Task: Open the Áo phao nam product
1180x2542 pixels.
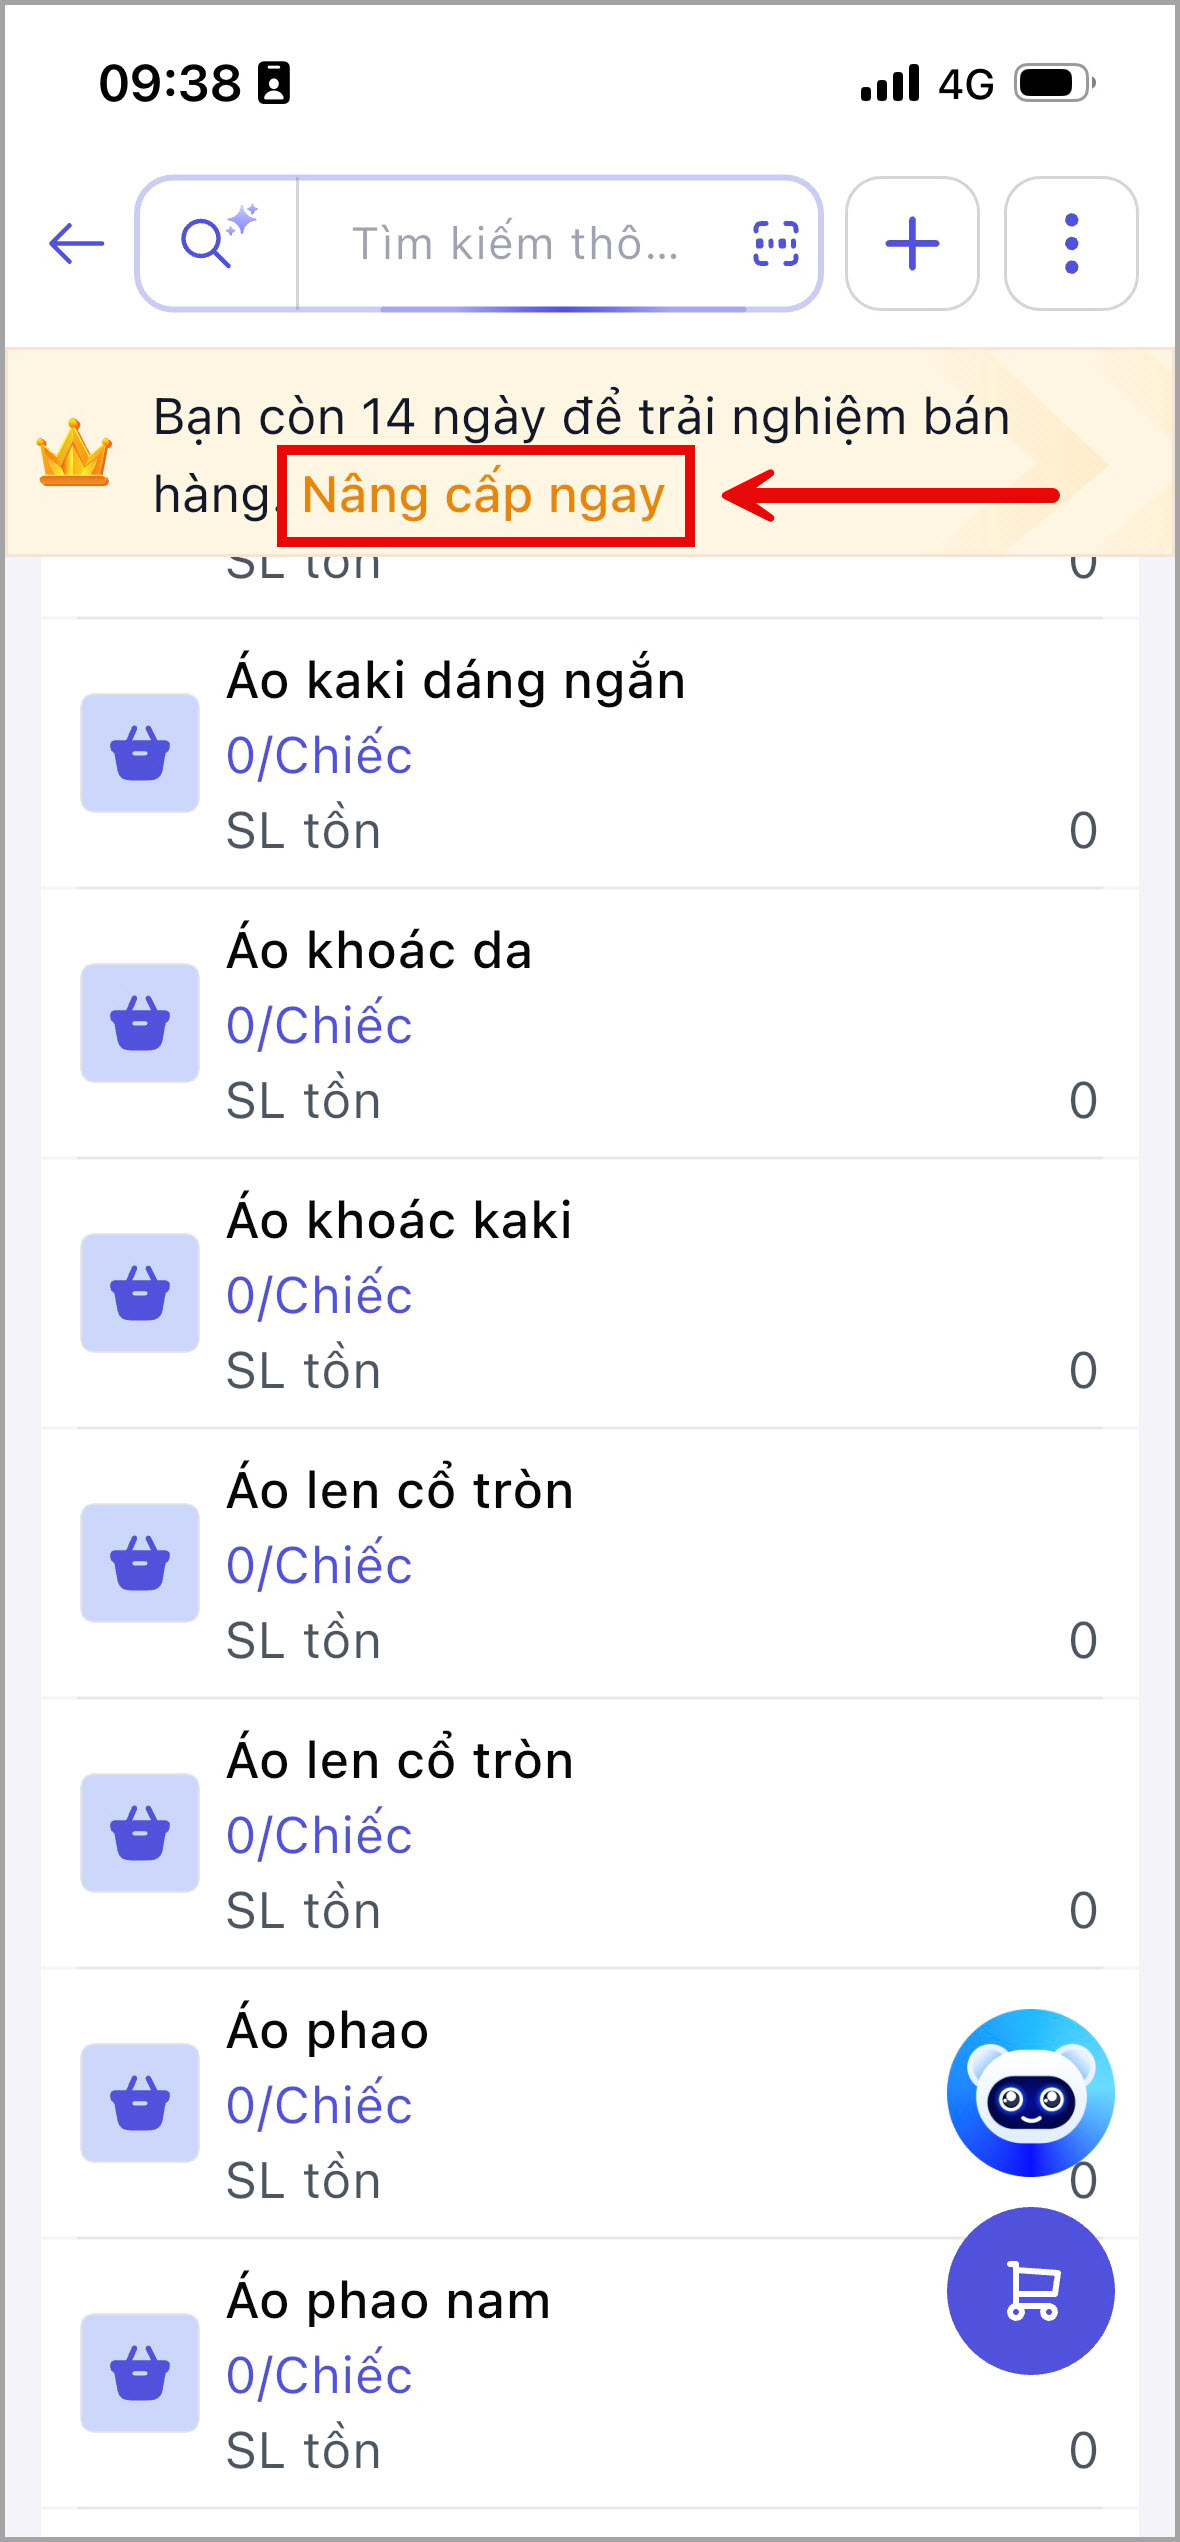Action: [x=590, y=2374]
